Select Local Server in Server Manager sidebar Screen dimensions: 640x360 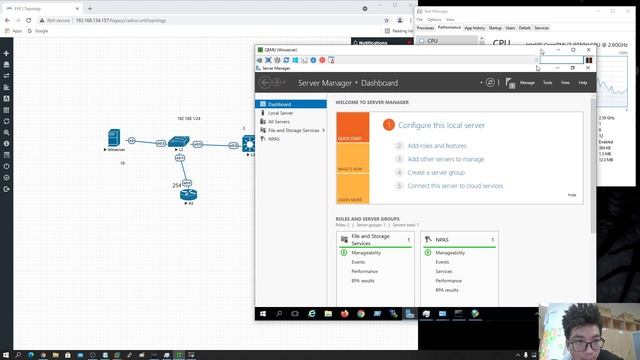[x=291, y=113]
